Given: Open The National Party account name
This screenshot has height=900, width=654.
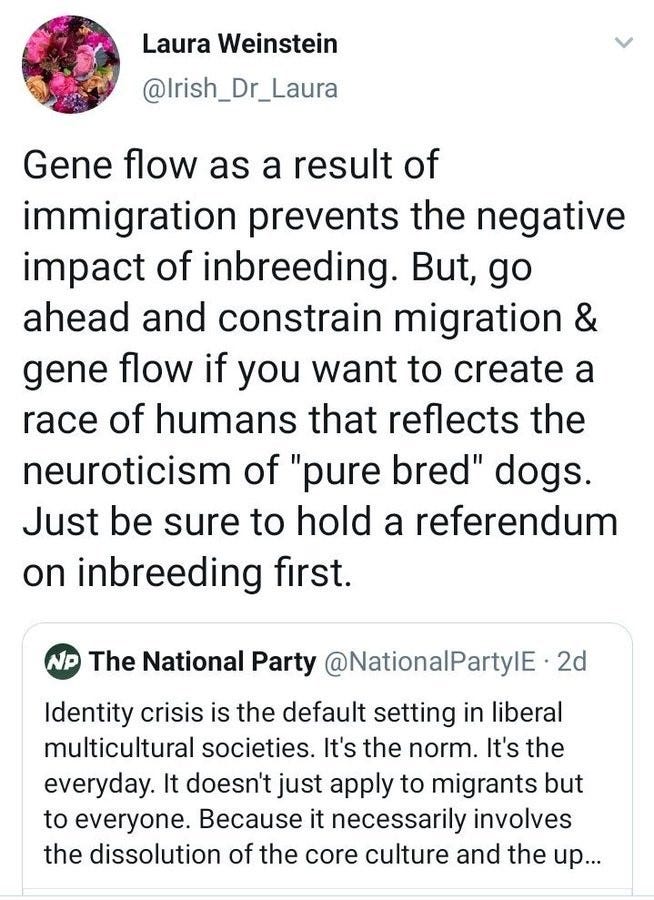Looking at the screenshot, I should pos(202,662).
